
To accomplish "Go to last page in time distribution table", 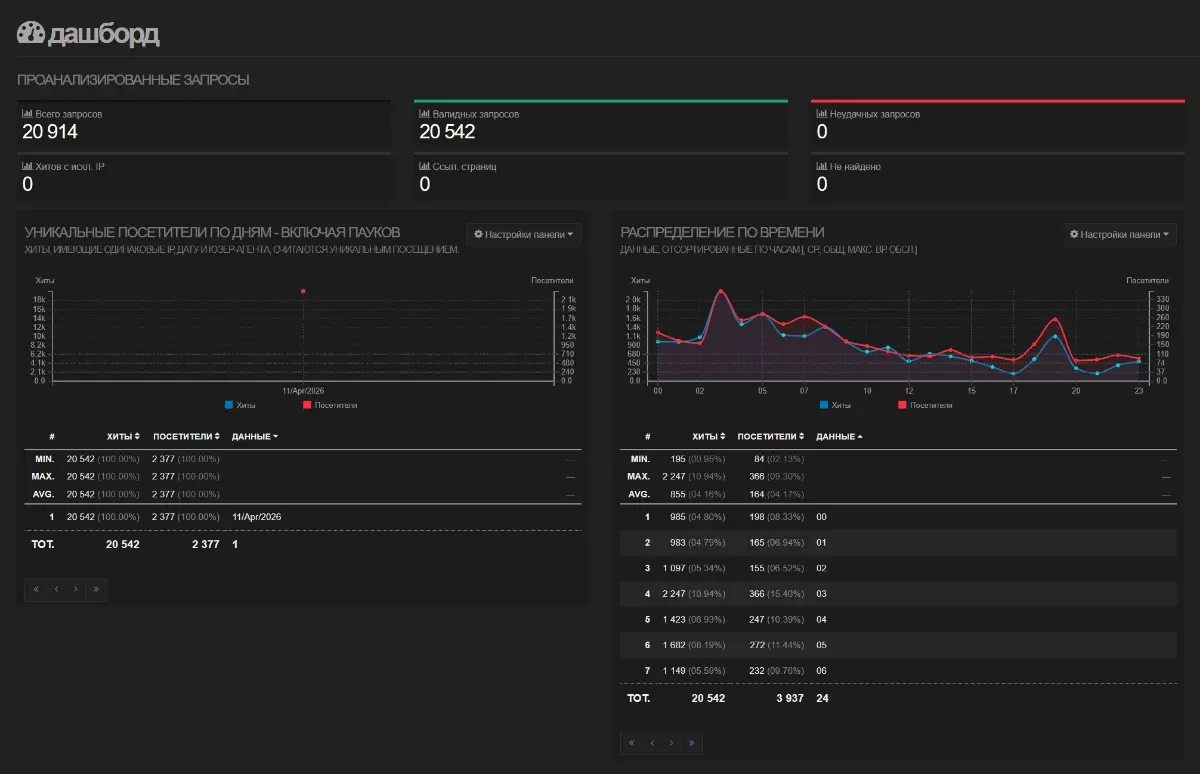I will pos(690,742).
